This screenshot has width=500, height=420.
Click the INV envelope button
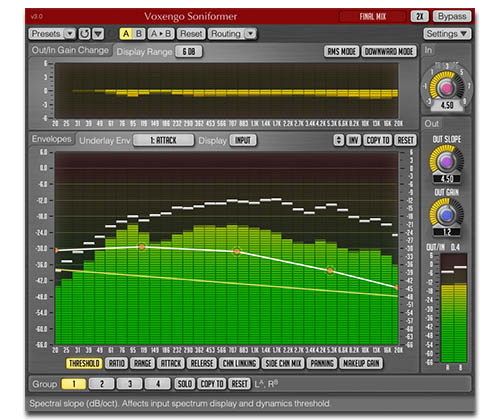tap(353, 140)
